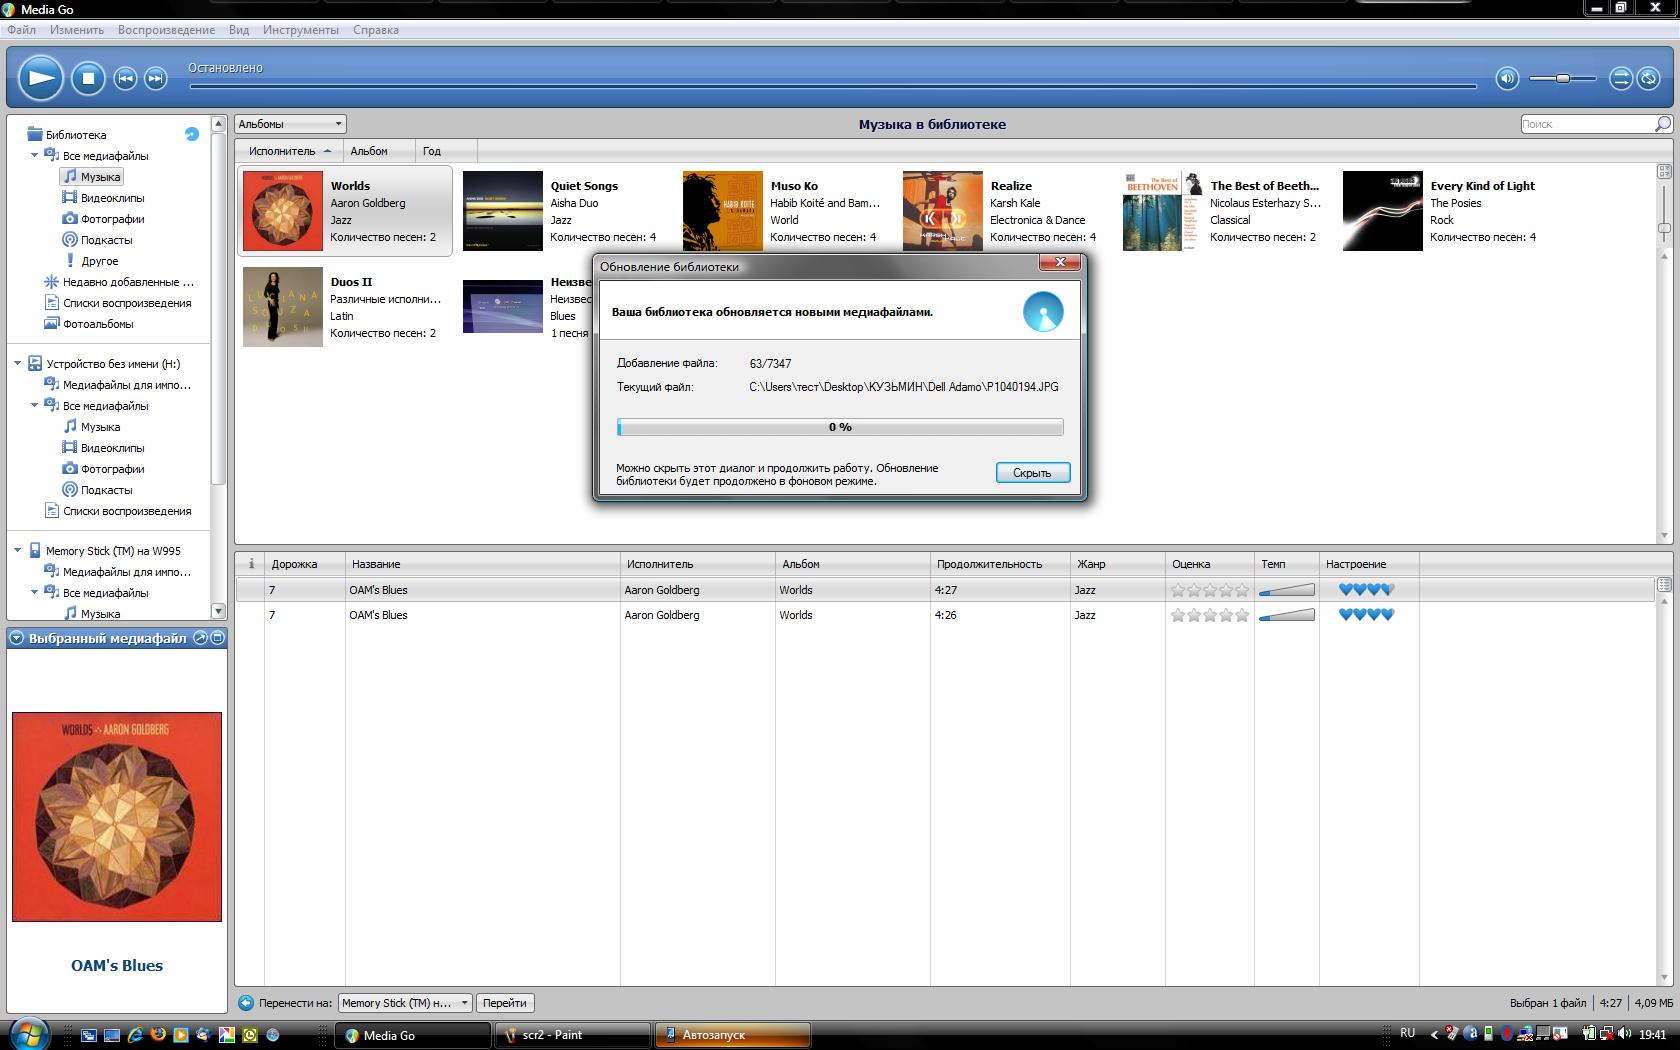
Task: Collapse H: device Все медиафайлы node
Action: point(34,406)
